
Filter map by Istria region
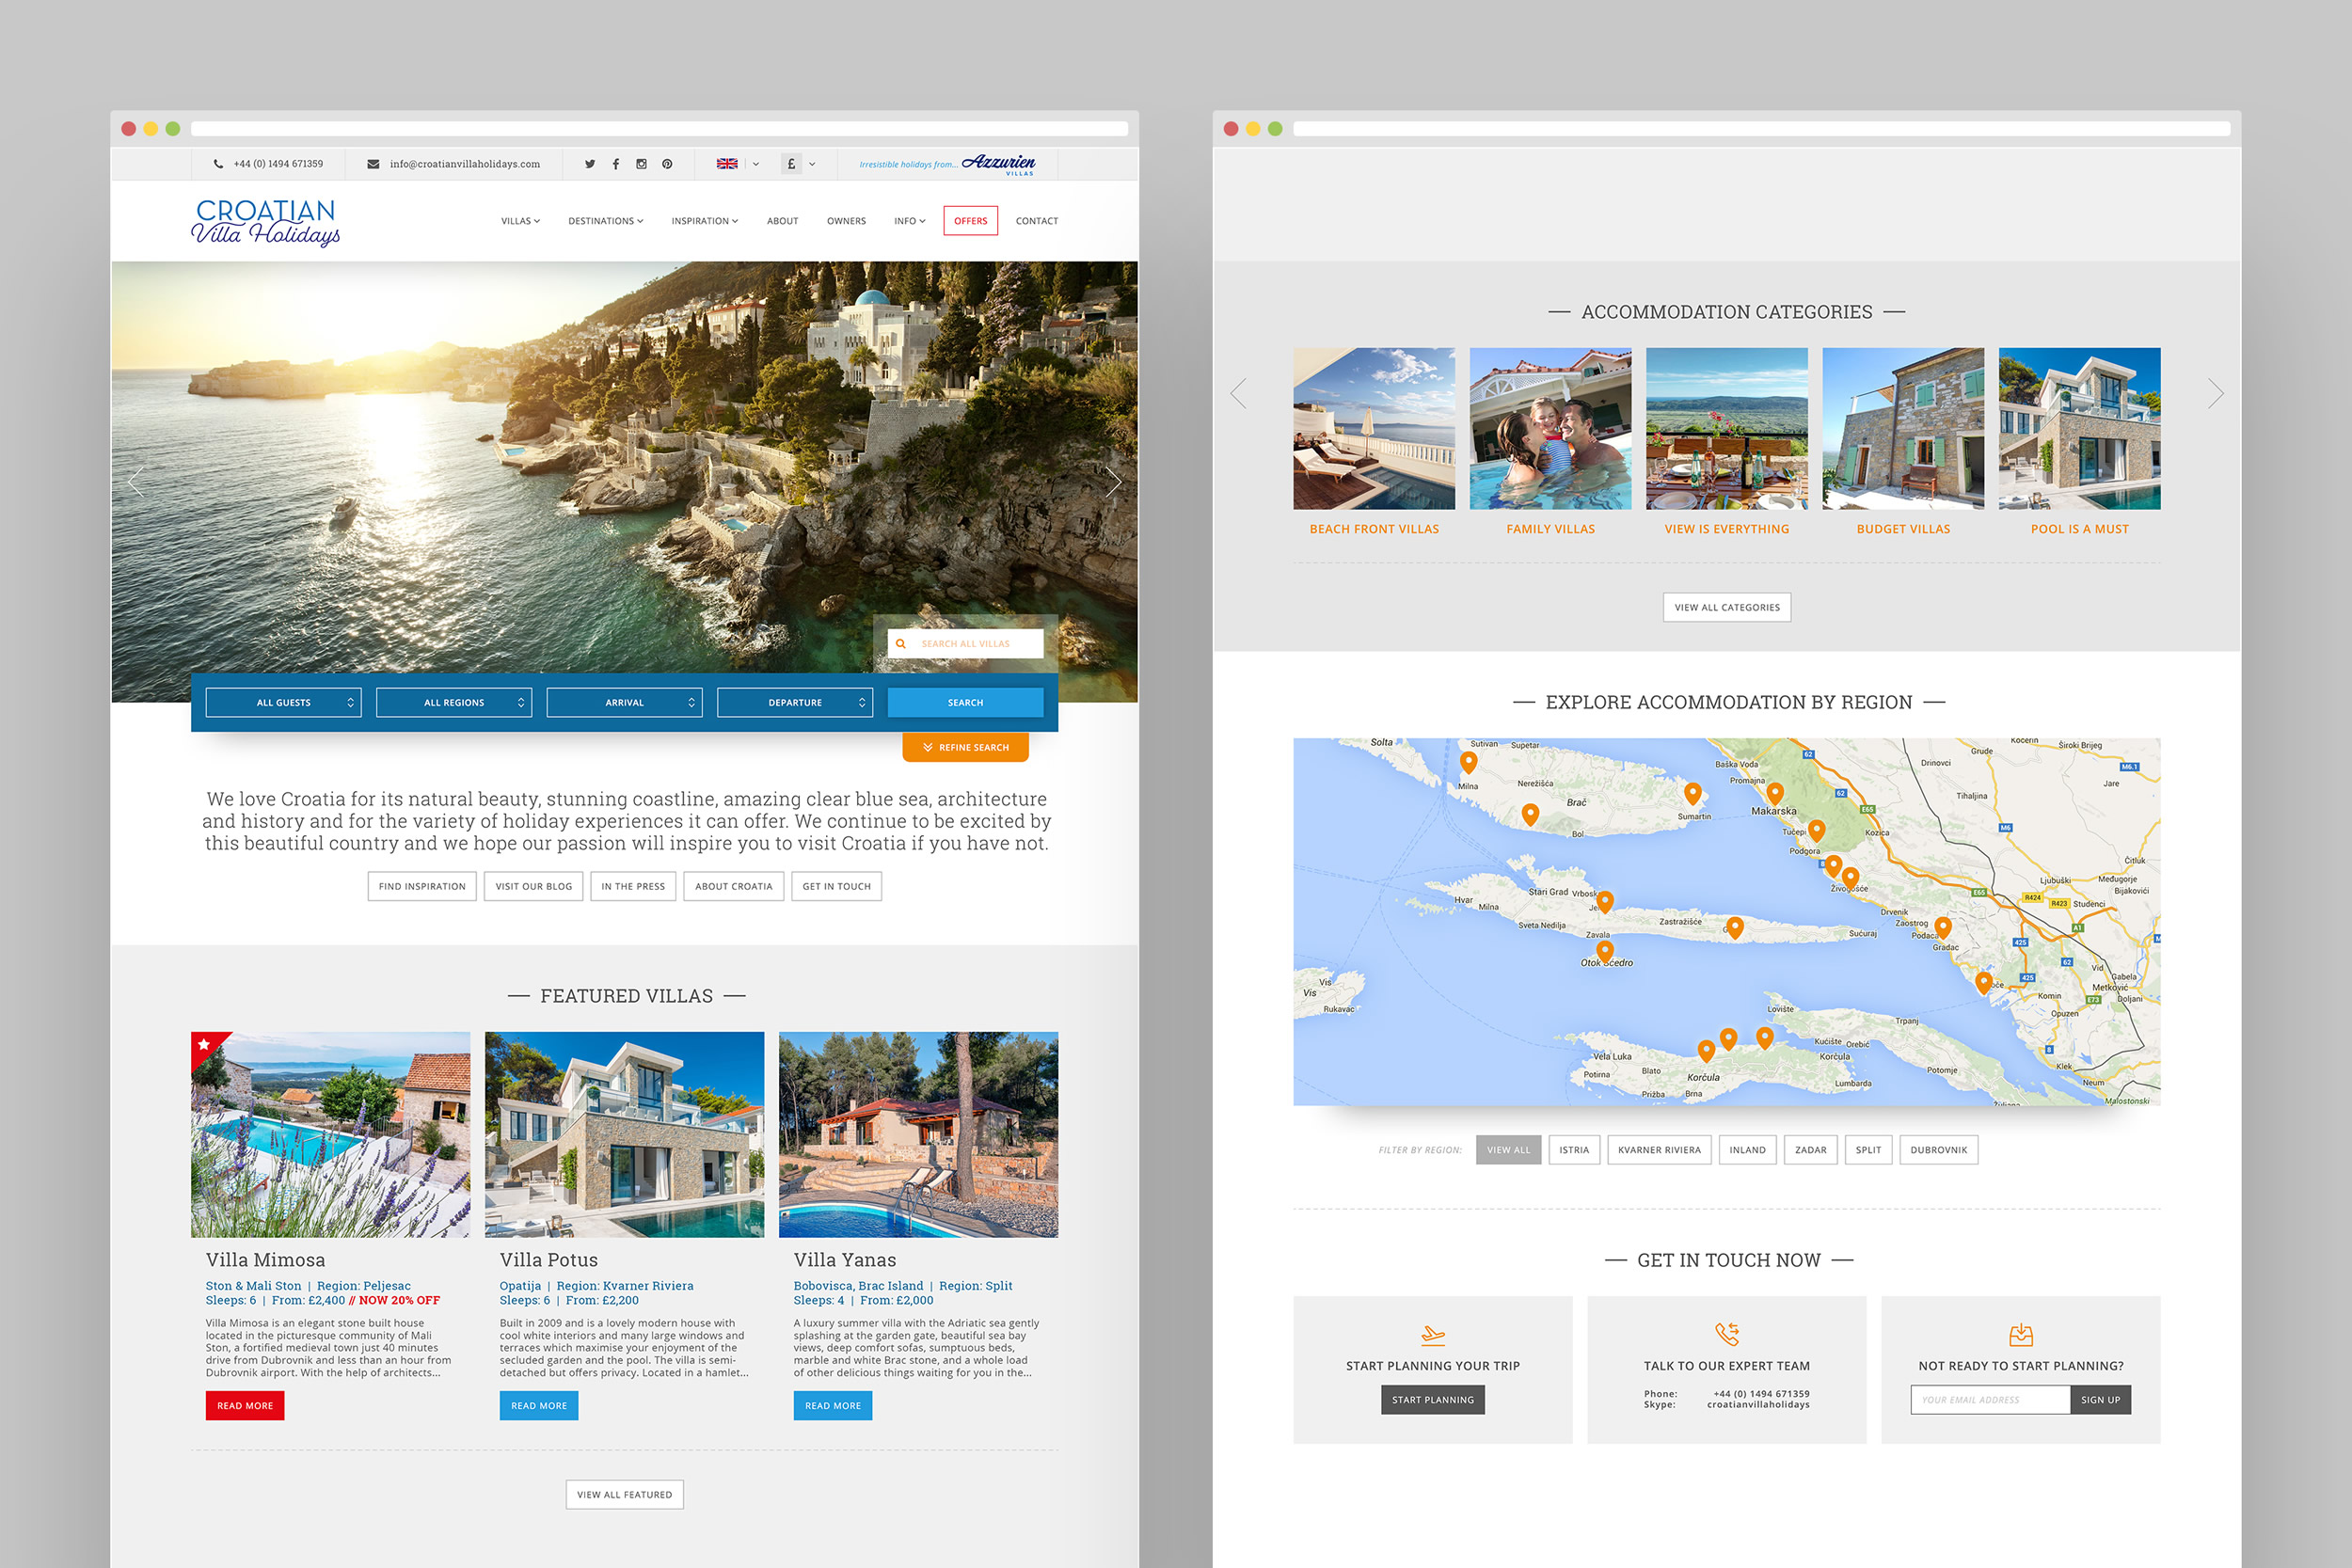pos(1574,1150)
